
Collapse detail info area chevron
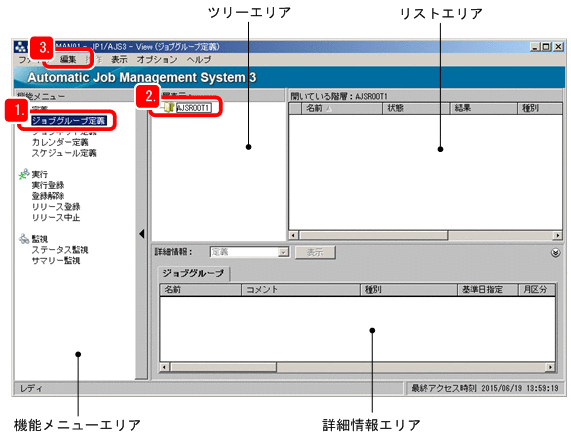click(x=555, y=252)
